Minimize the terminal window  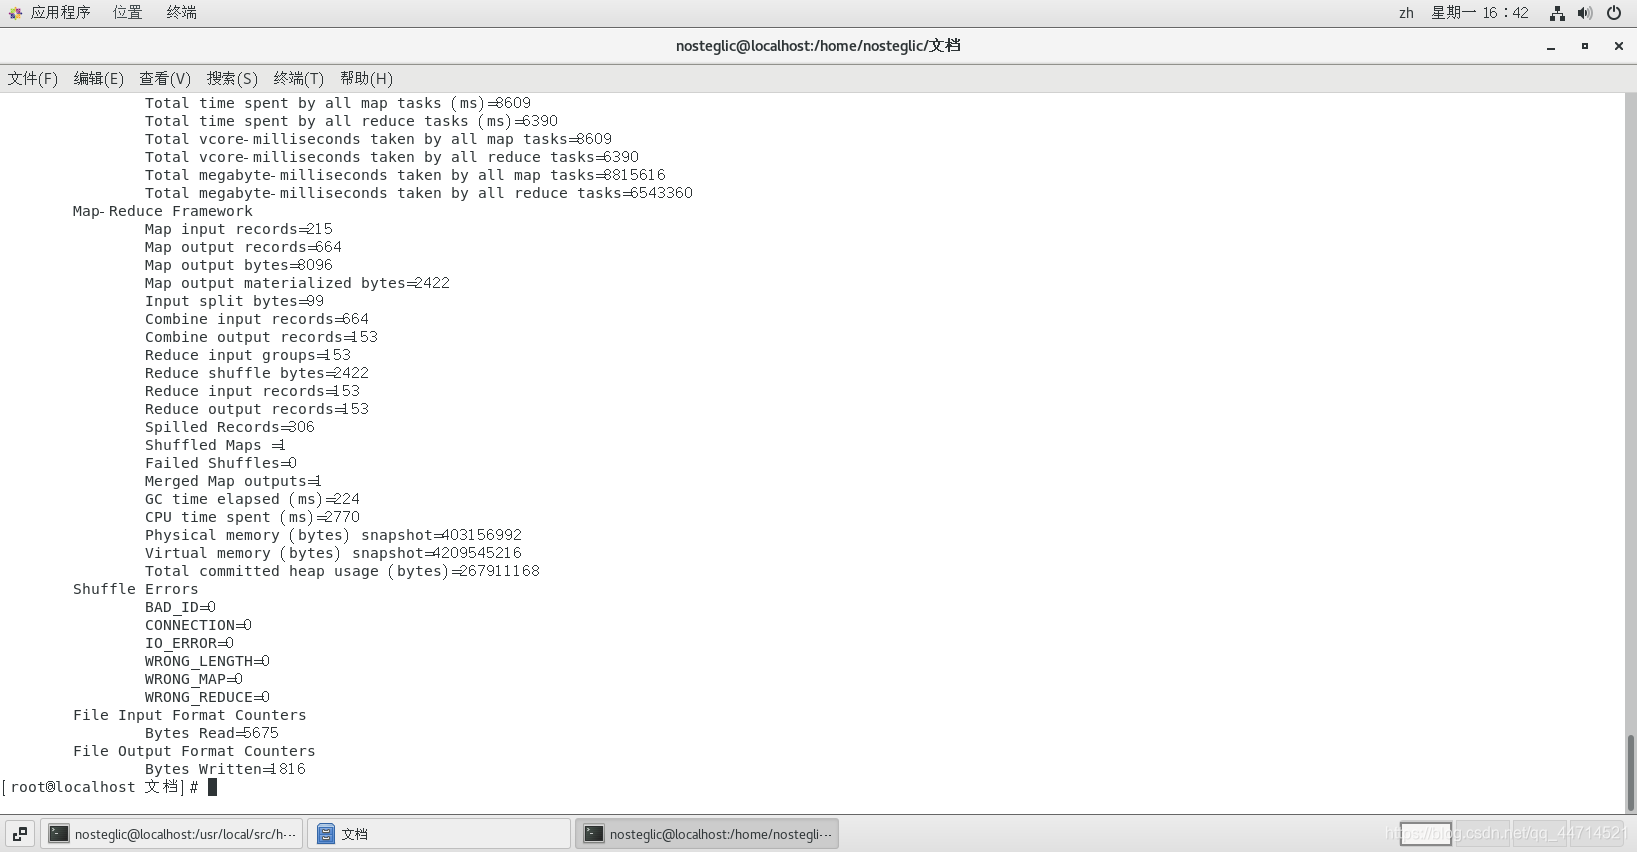(x=1551, y=46)
